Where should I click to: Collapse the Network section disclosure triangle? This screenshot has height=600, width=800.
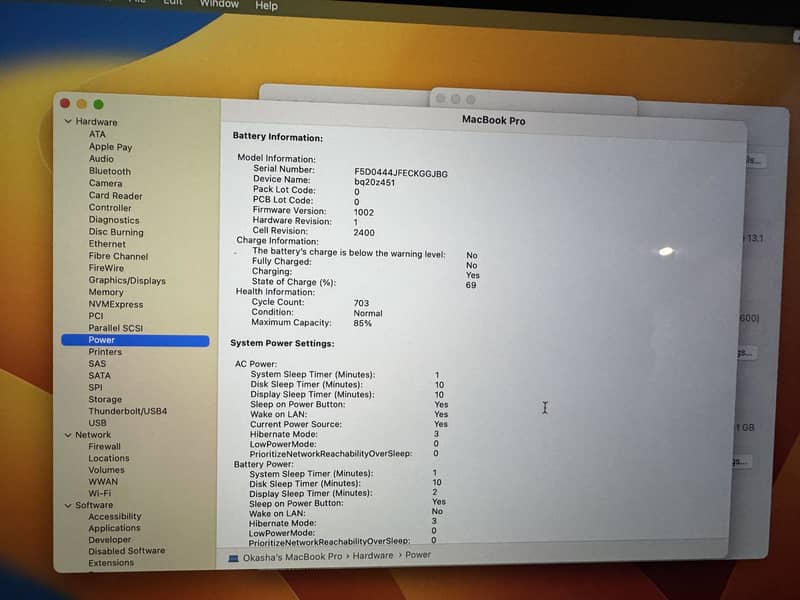(x=67, y=435)
